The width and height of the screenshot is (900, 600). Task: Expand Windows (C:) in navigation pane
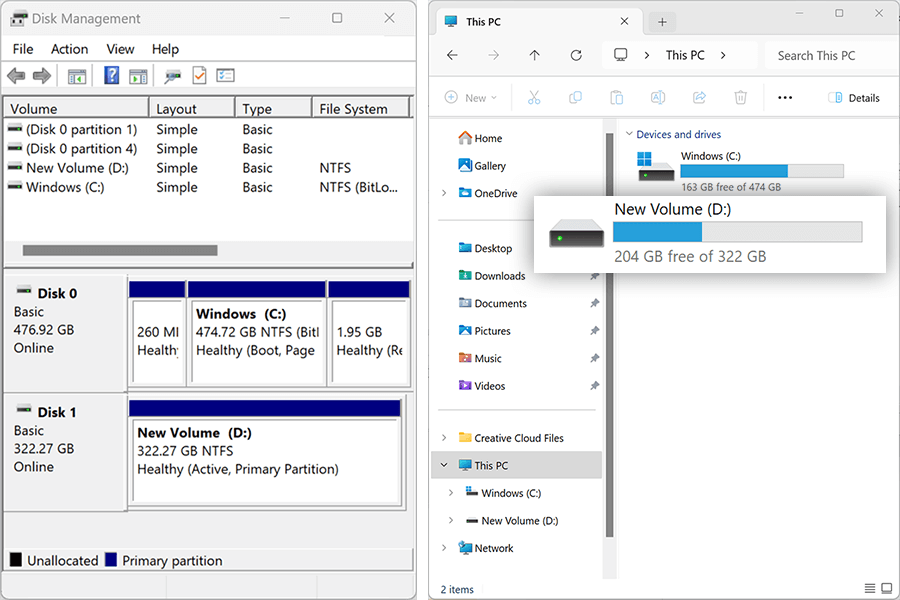[451, 493]
